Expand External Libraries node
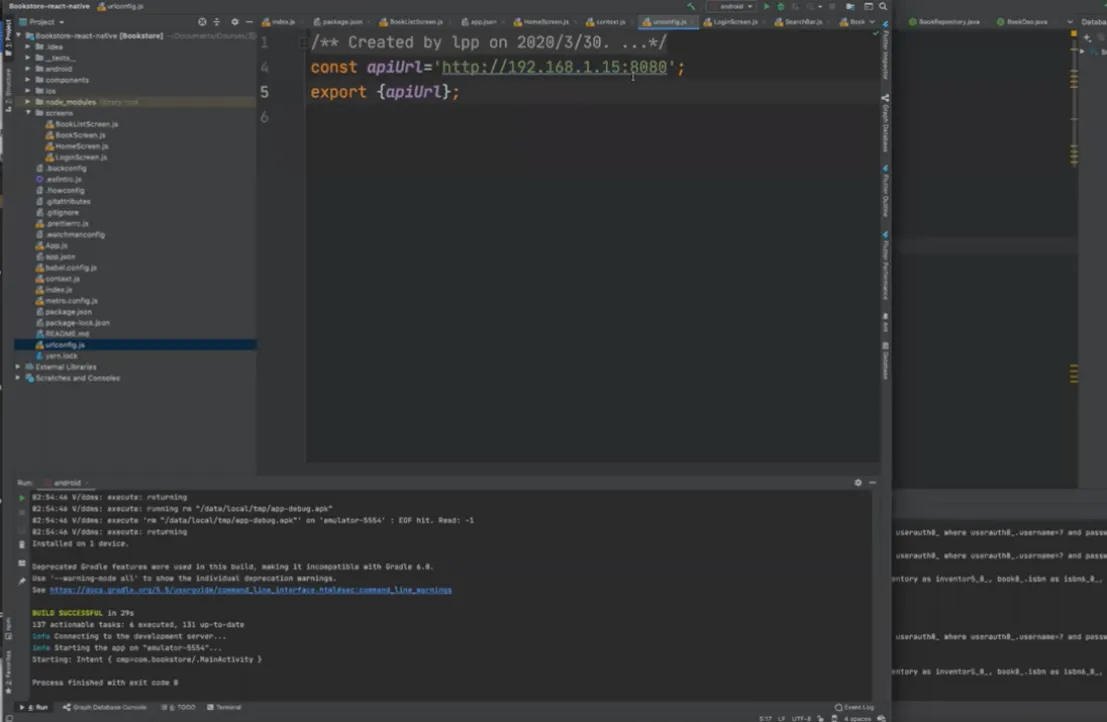The height and width of the screenshot is (722, 1107). coord(18,367)
